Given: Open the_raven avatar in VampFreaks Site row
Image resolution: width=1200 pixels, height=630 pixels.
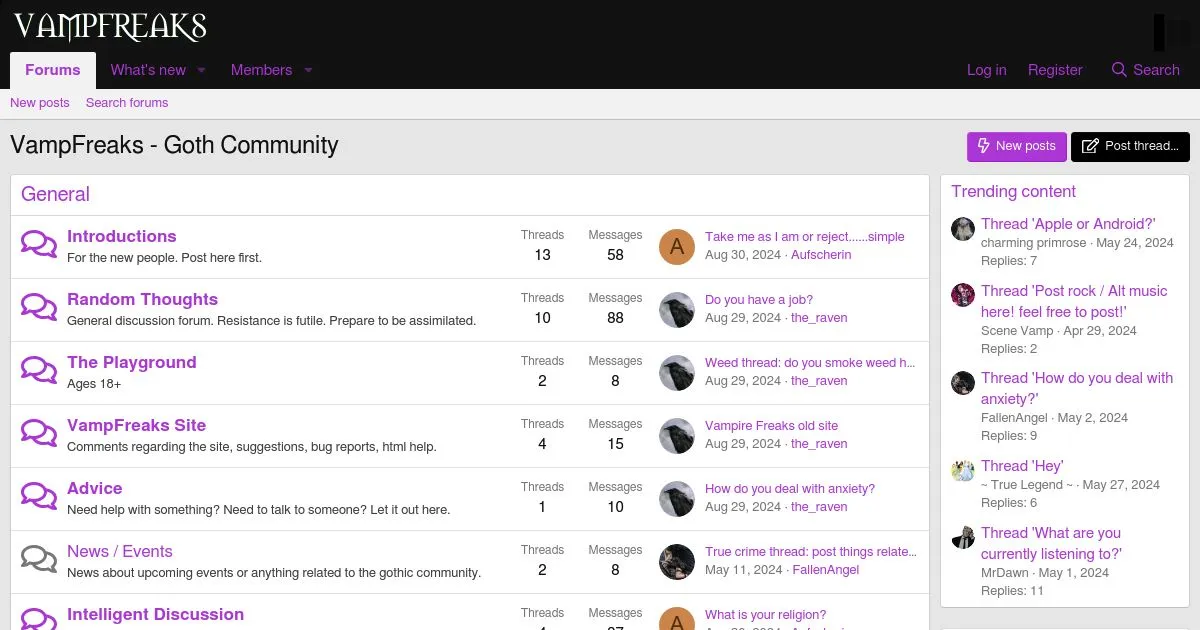Looking at the screenshot, I should pyautogui.click(x=677, y=436).
